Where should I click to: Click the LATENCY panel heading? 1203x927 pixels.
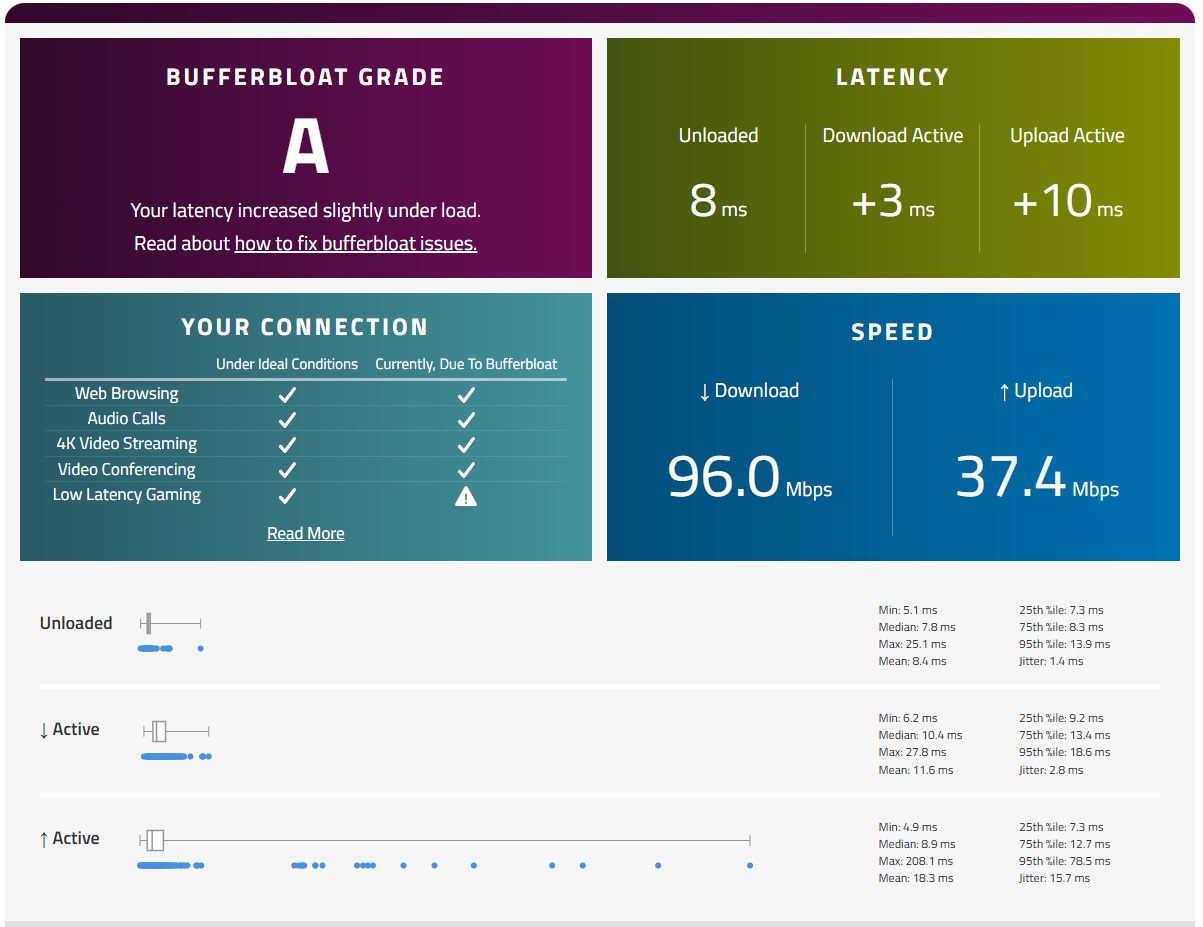pyautogui.click(x=892, y=77)
